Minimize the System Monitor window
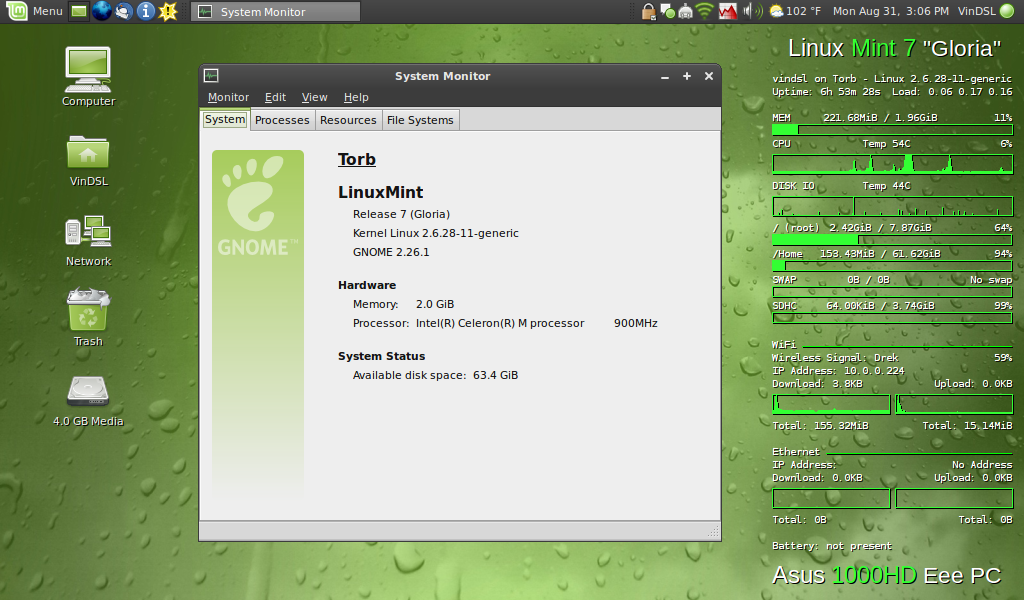1024x600 pixels. pos(665,76)
